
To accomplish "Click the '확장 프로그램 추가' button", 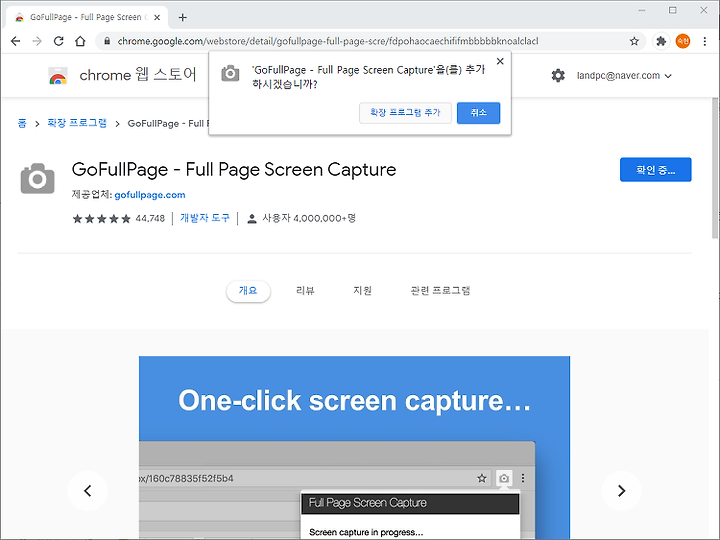I will pyautogui.click(x=405, y=113).
